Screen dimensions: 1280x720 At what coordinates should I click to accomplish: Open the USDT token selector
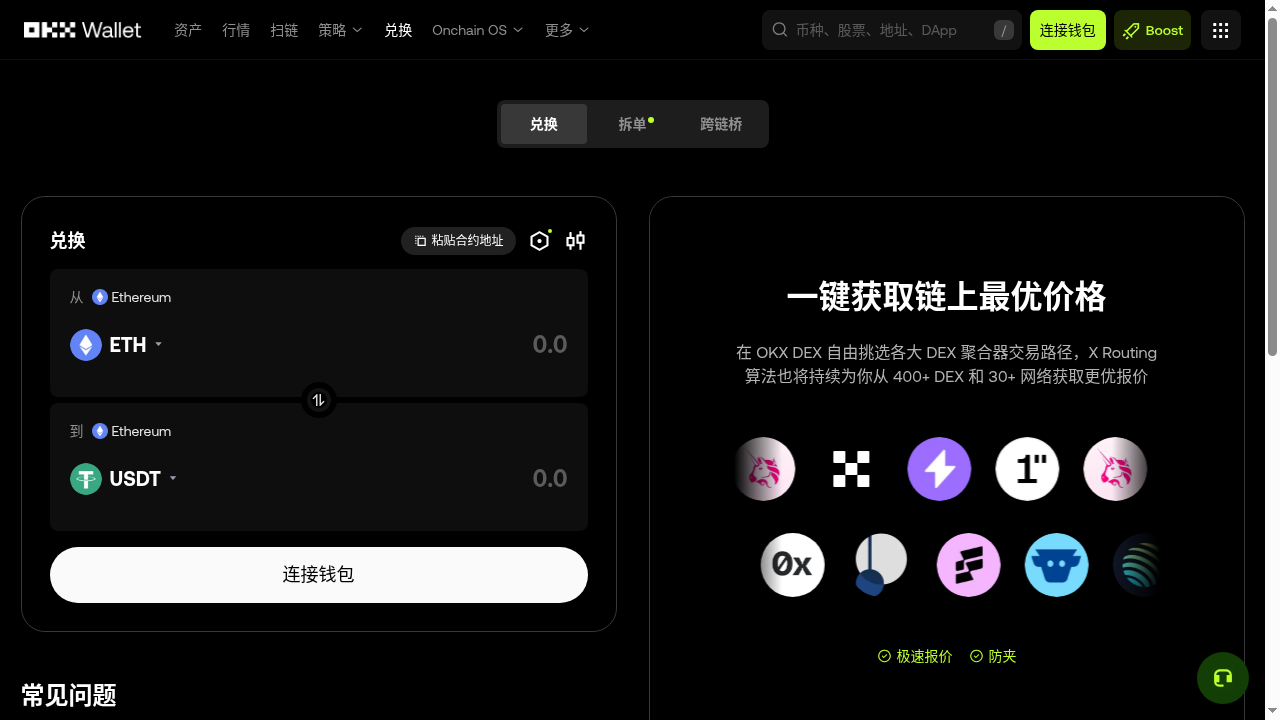pos(124,479)
